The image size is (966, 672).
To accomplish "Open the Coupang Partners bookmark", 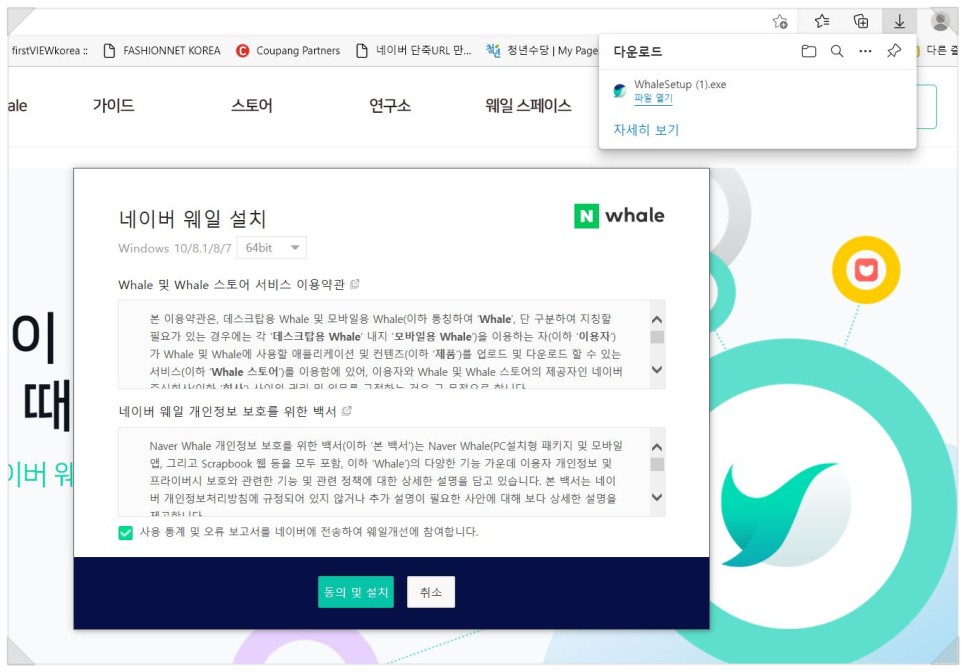I will (x=288, y=51).
